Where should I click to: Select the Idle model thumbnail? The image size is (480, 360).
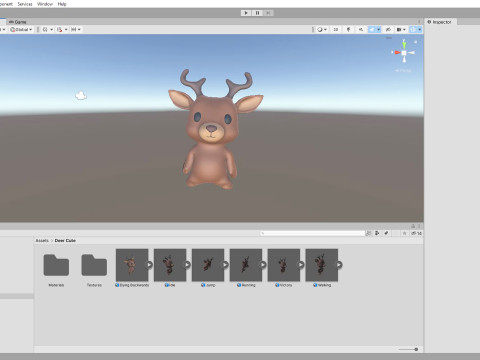(x=170, y=265)
